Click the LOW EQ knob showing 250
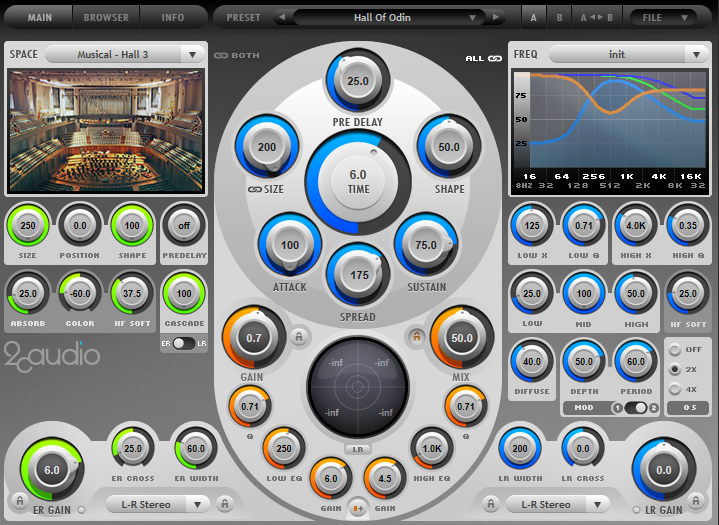719x525 pixels. [284, 448]
